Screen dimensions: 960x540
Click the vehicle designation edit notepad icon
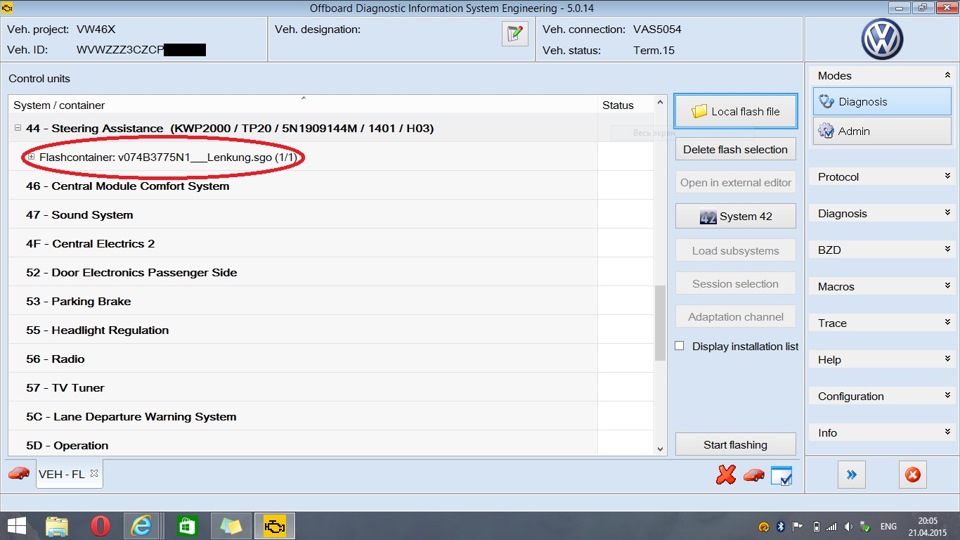coord(515,34)
